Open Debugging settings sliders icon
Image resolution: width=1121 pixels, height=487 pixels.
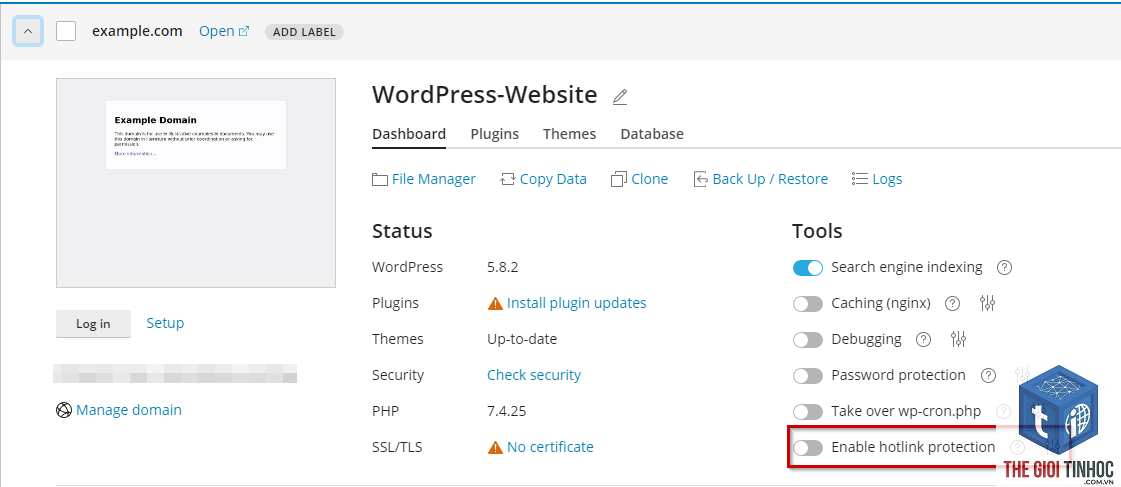click(959, 339)
